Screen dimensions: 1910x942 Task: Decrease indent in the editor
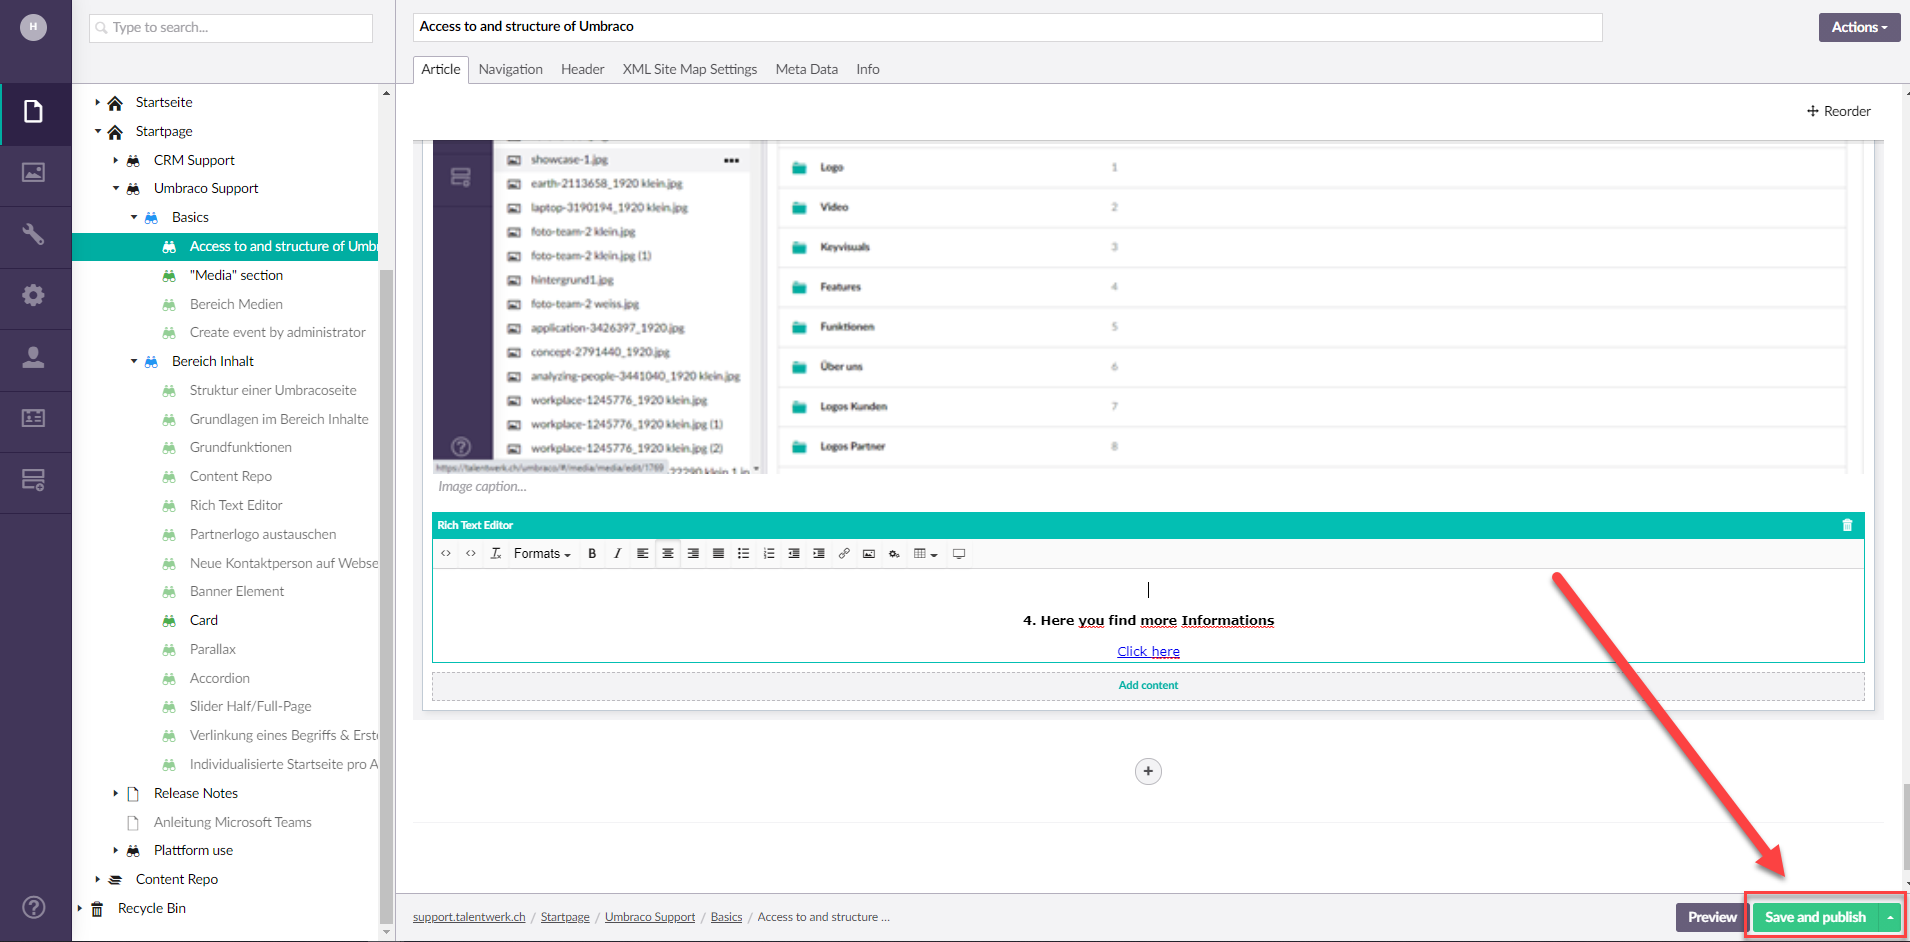[794, 554]
